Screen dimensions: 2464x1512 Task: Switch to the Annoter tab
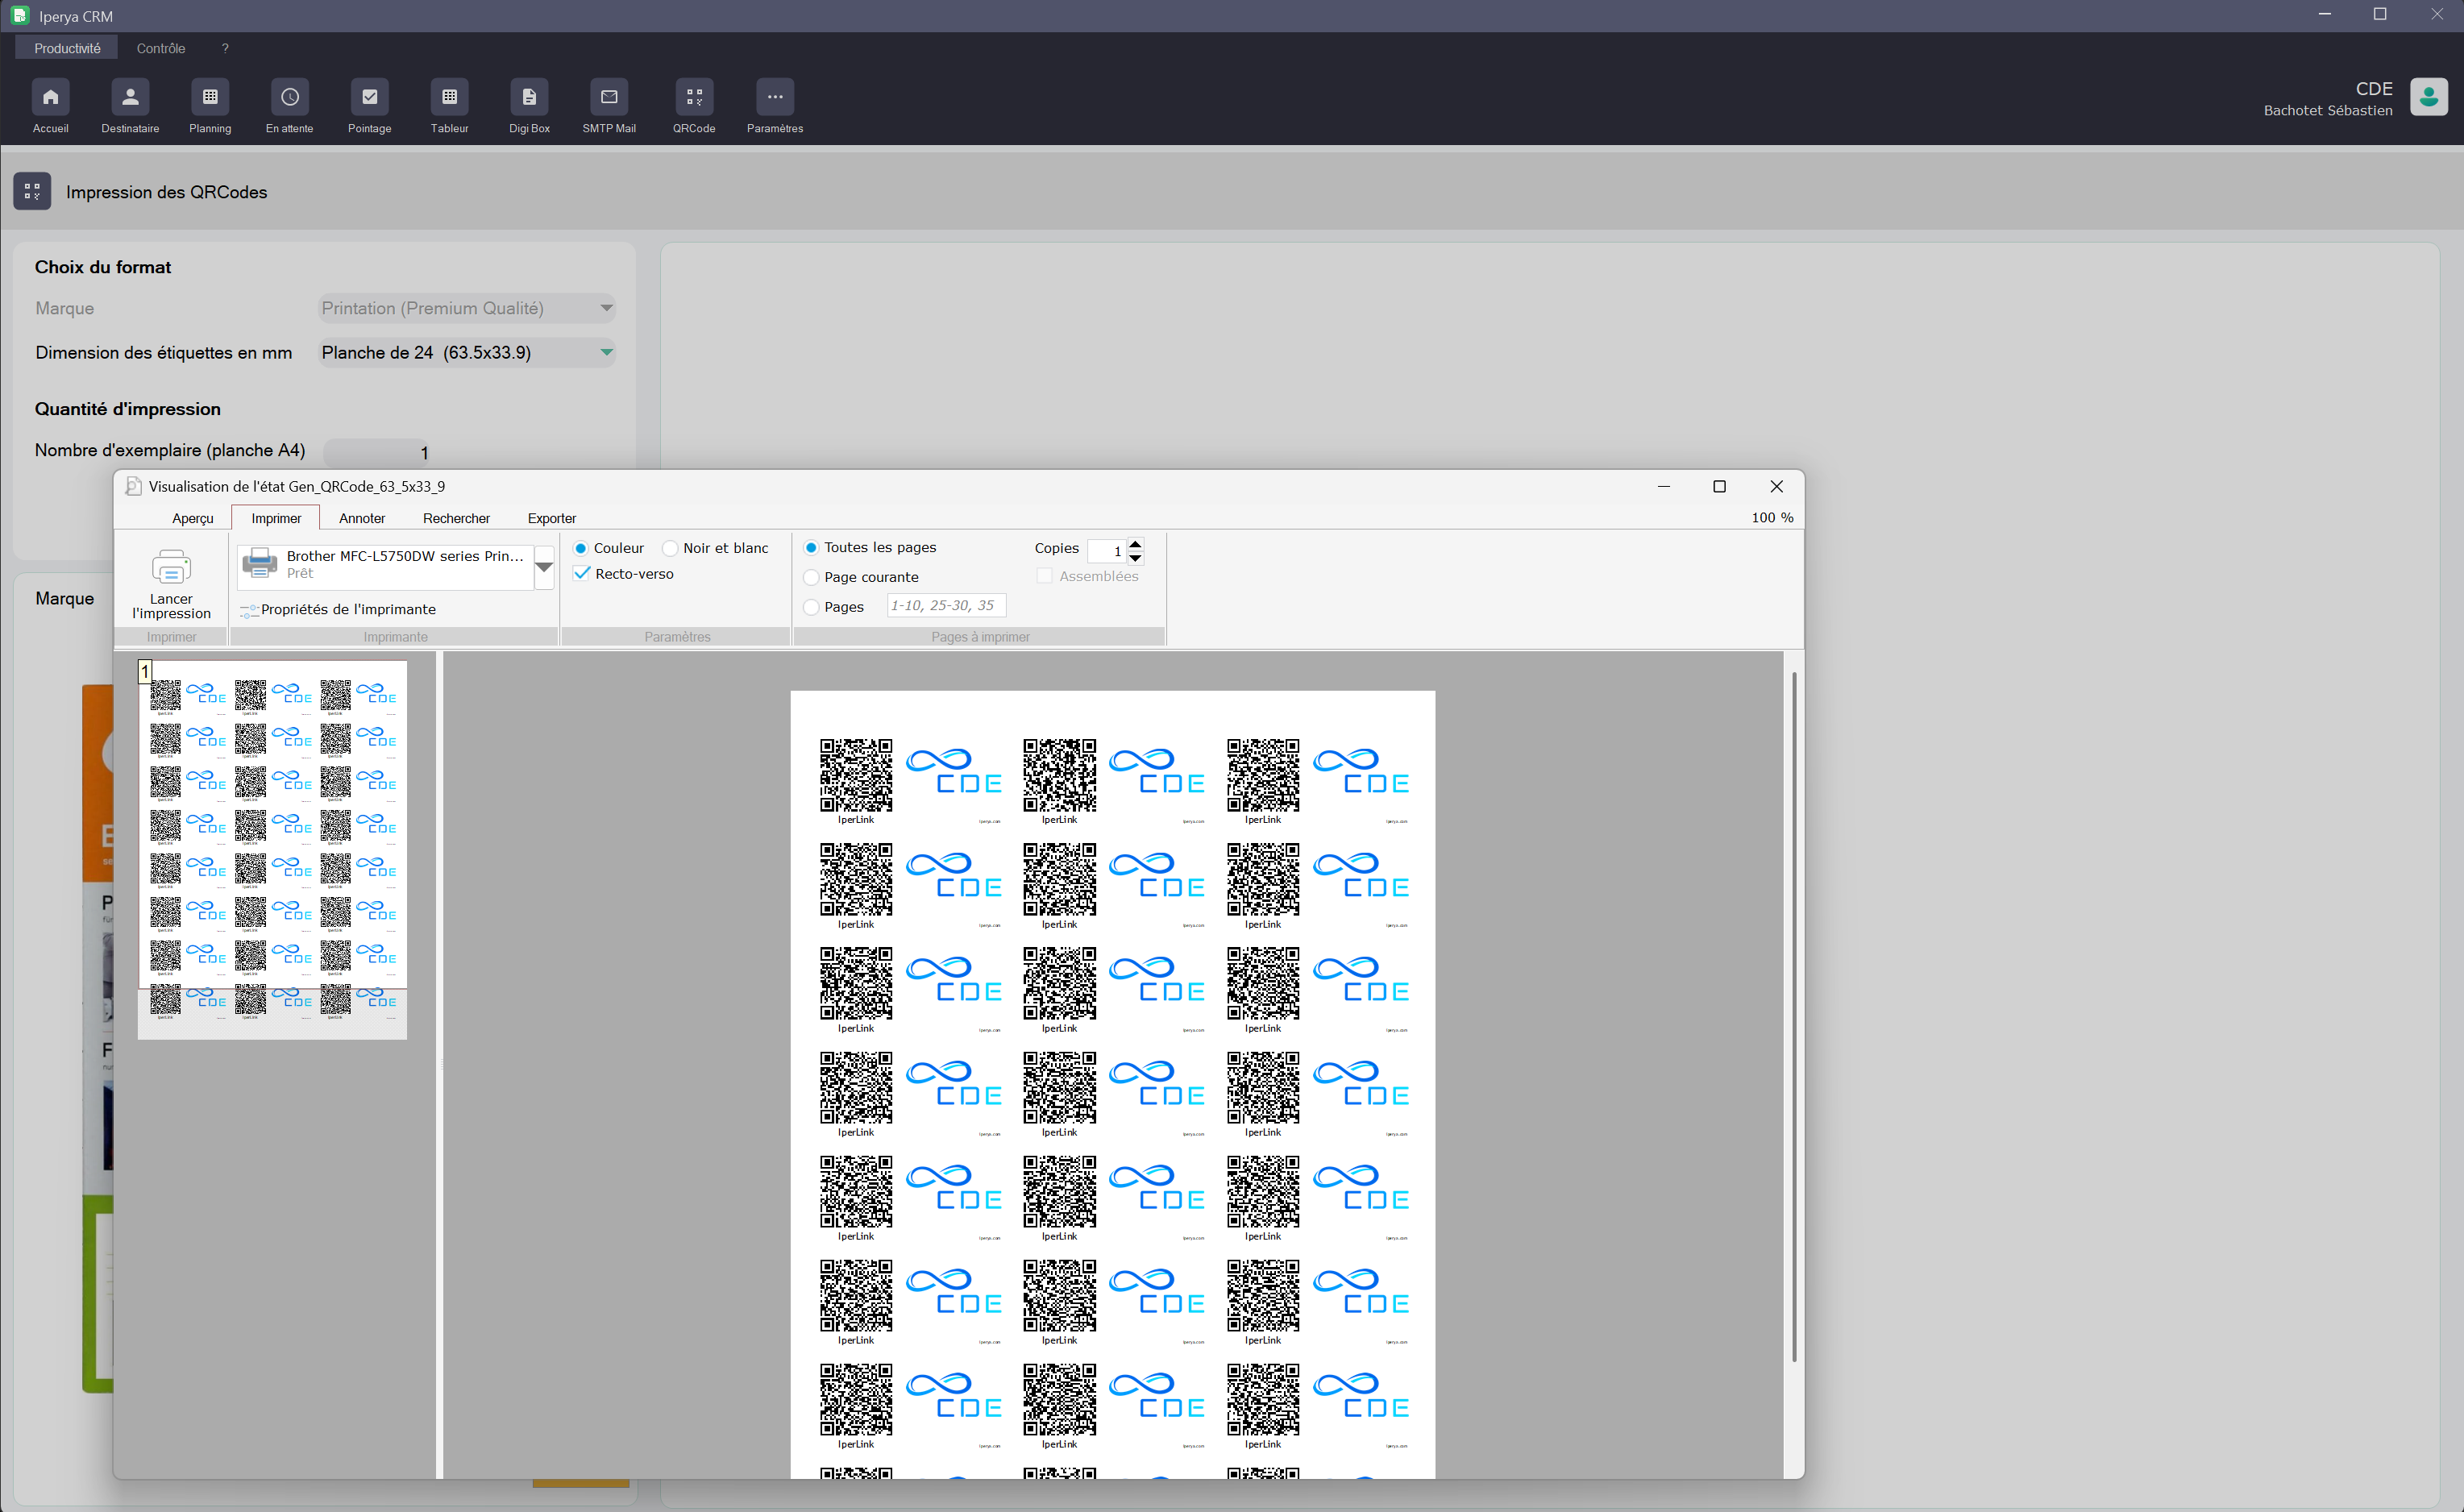tap(362, 518)
